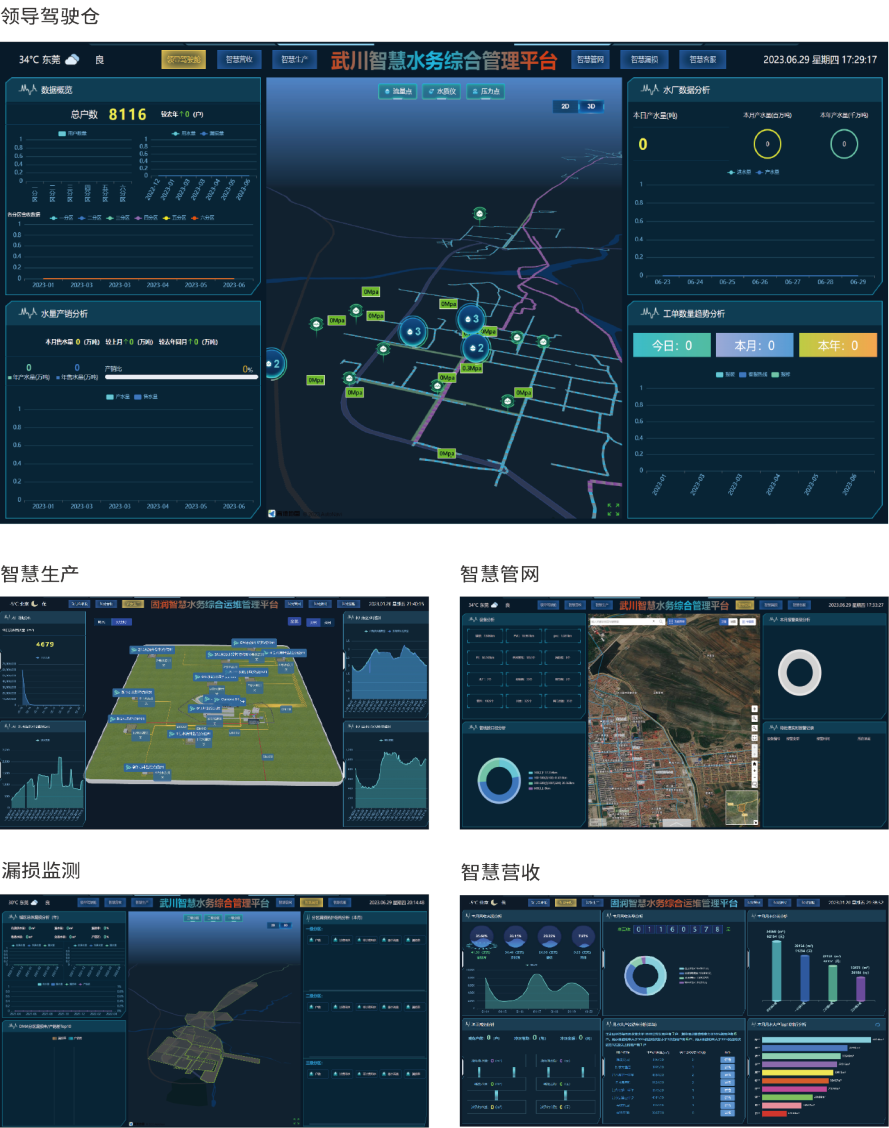
Task: Open the 领导驾驶舱 tab in top dashboard
Action: click(183, 60)
